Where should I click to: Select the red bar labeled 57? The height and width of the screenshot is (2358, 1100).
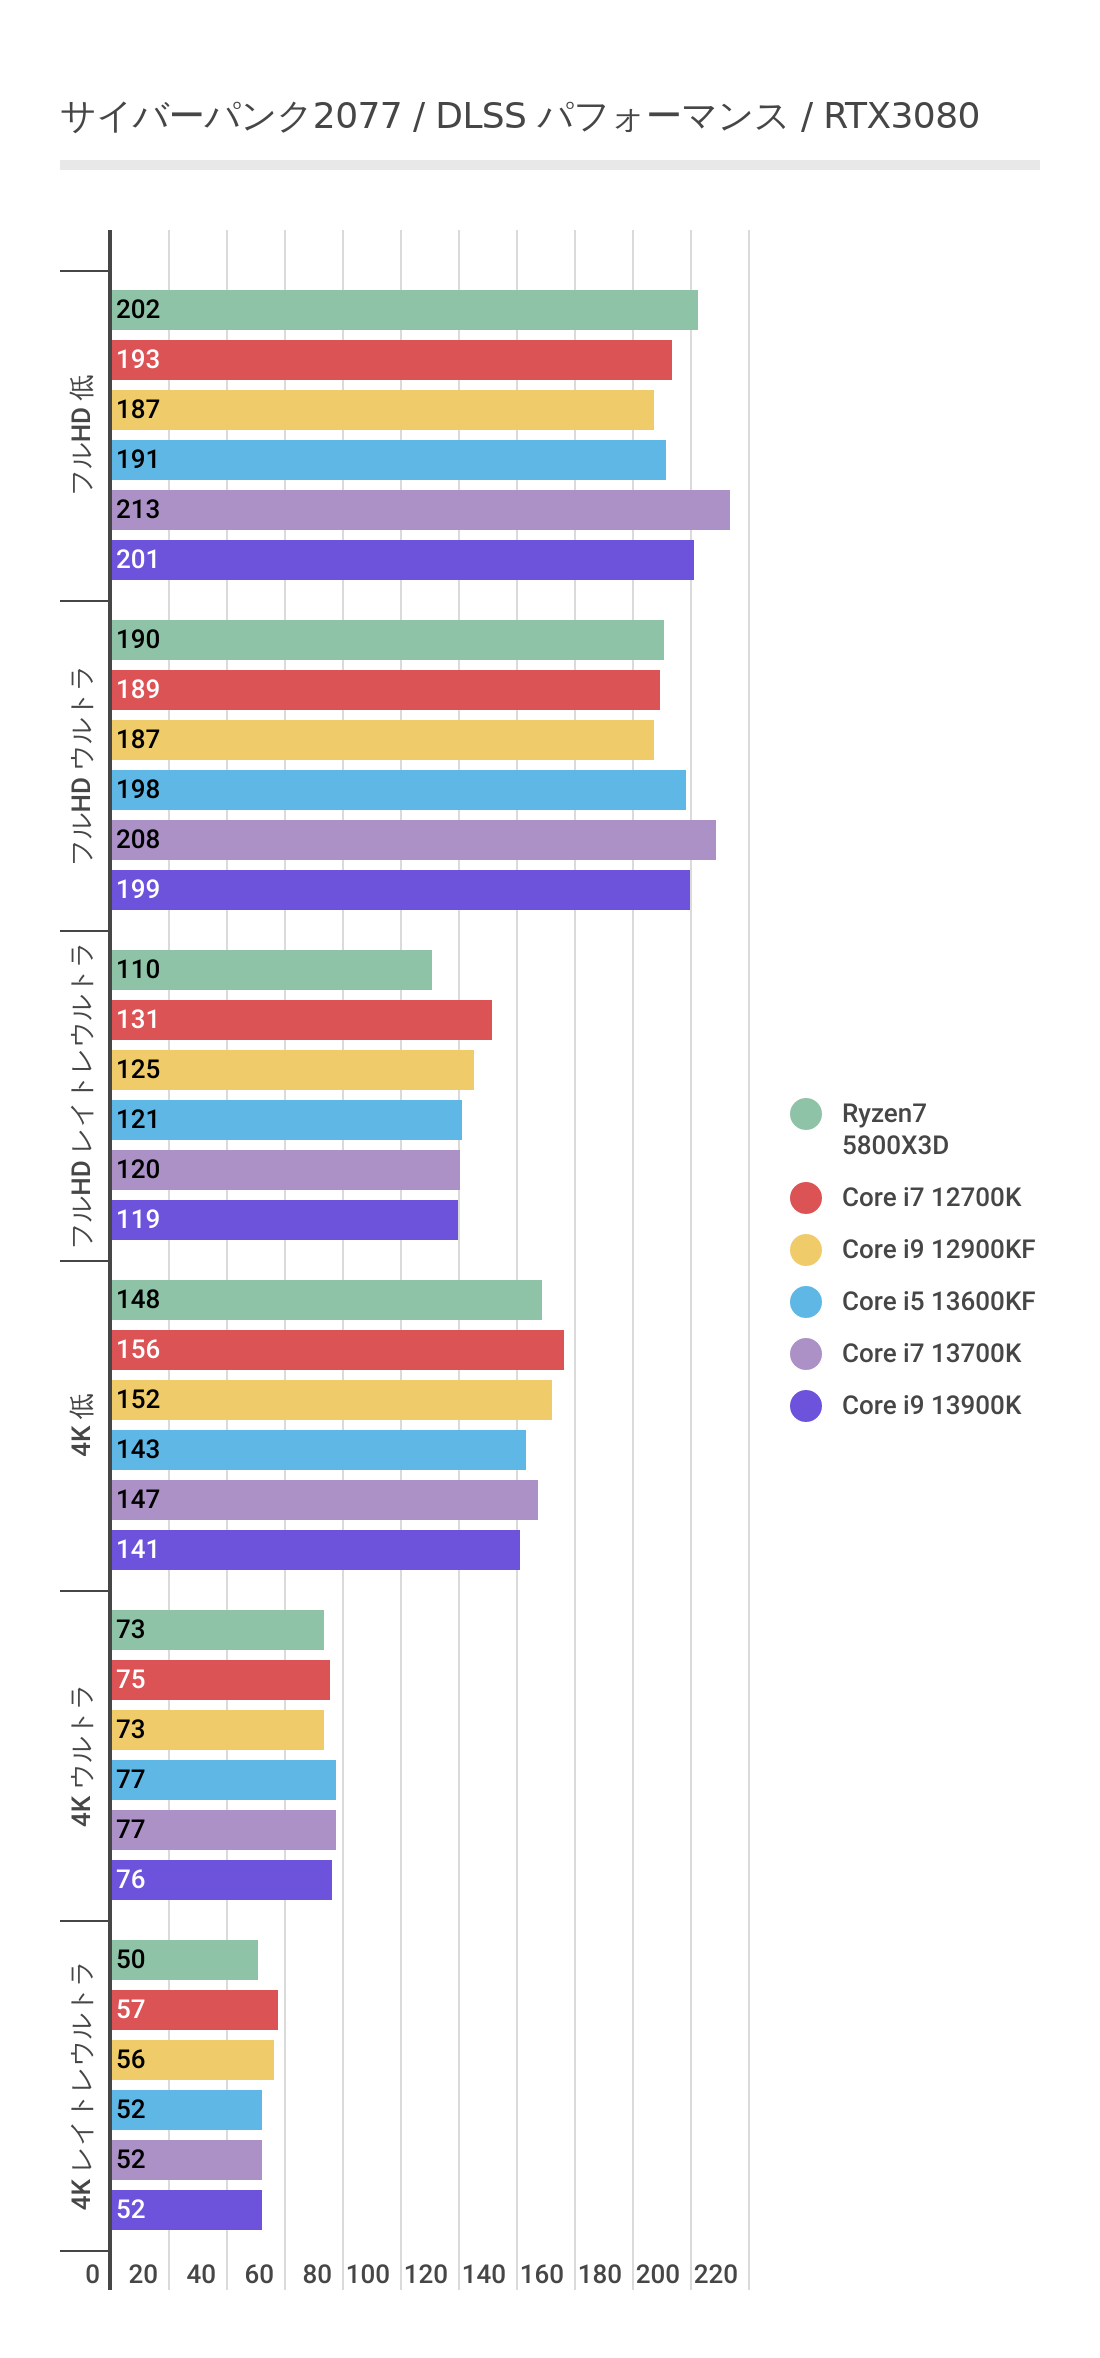tap(194, 2010)
